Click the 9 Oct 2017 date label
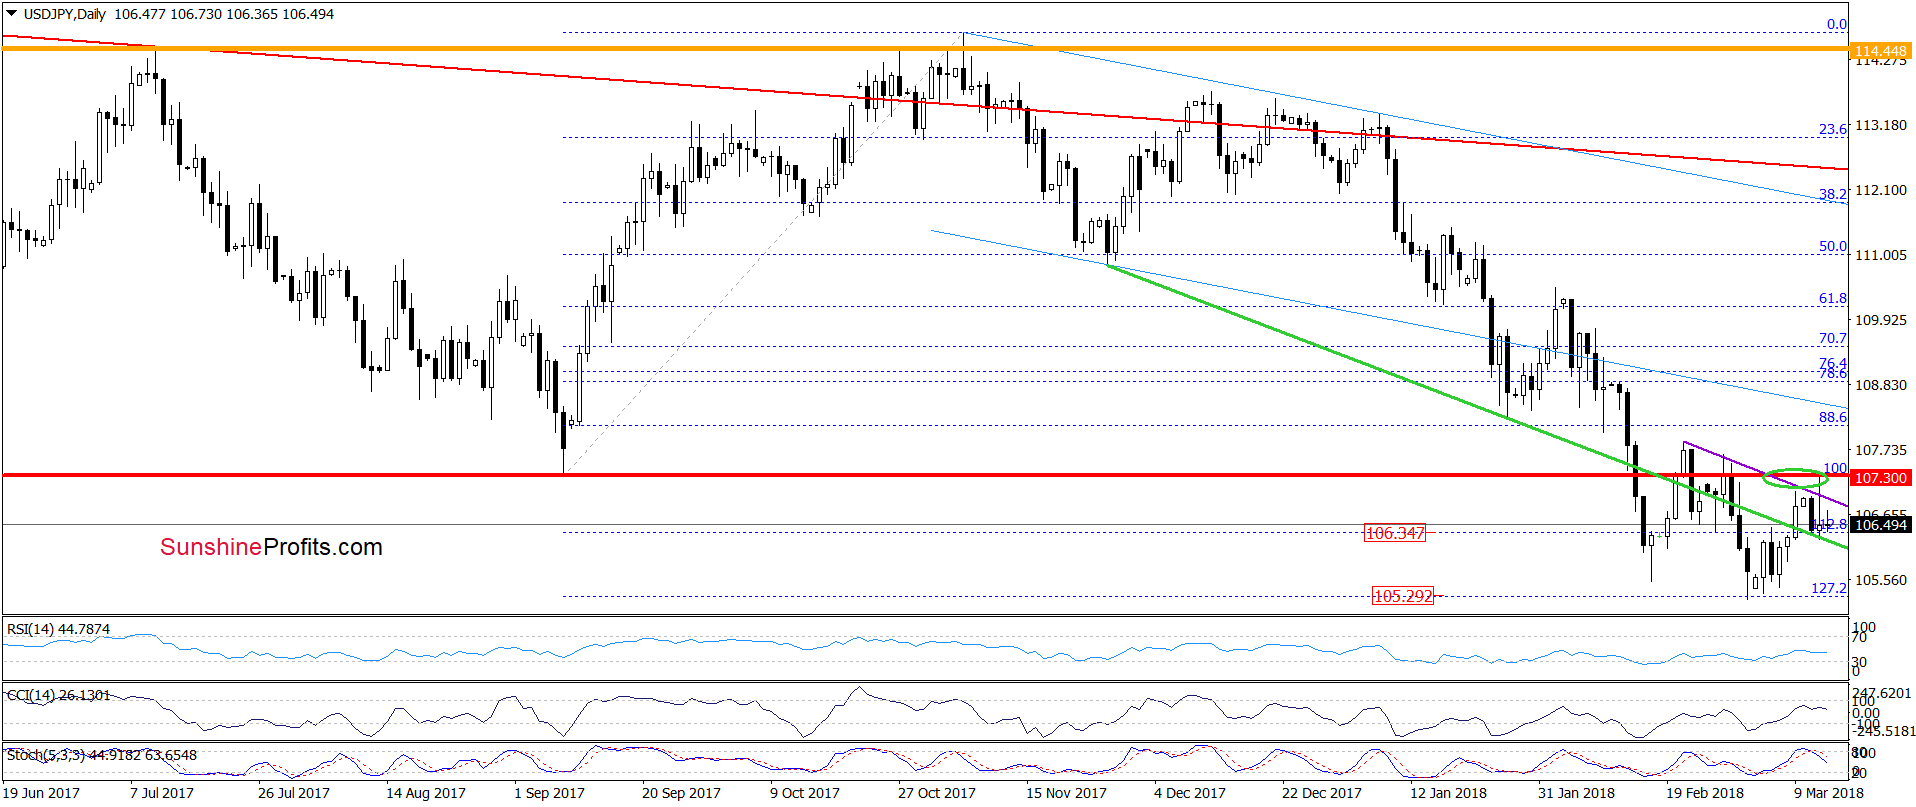 [805, 793]
